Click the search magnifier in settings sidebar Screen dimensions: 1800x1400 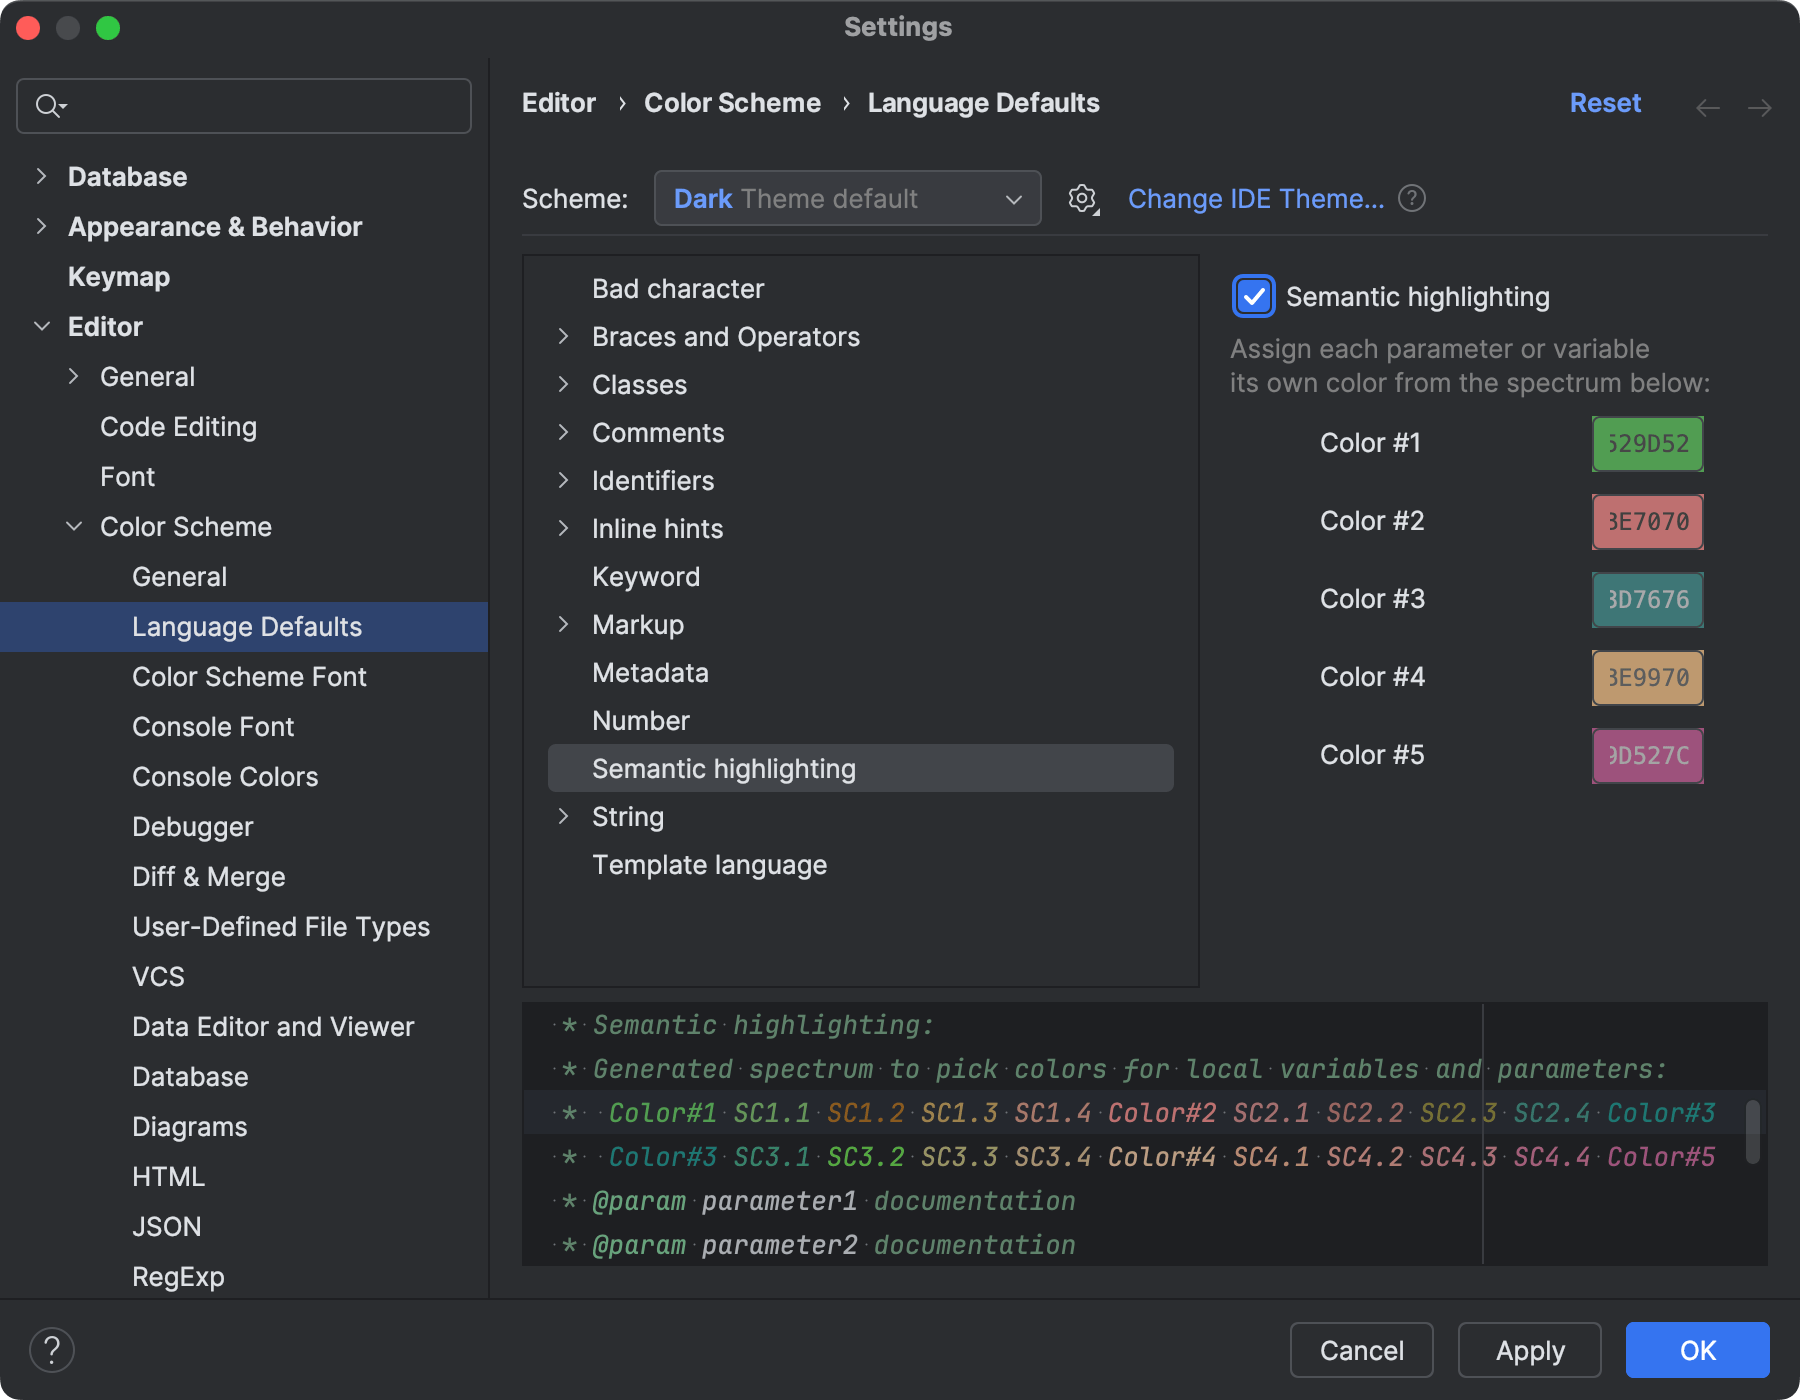tap(49, 105)
